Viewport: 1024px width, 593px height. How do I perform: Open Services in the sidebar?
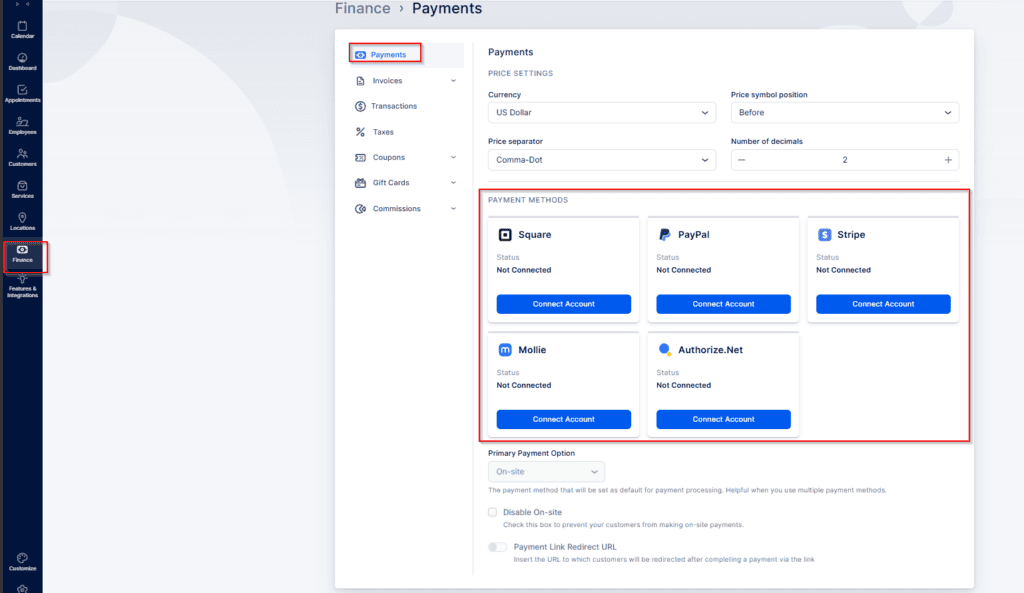click(22, 190)
